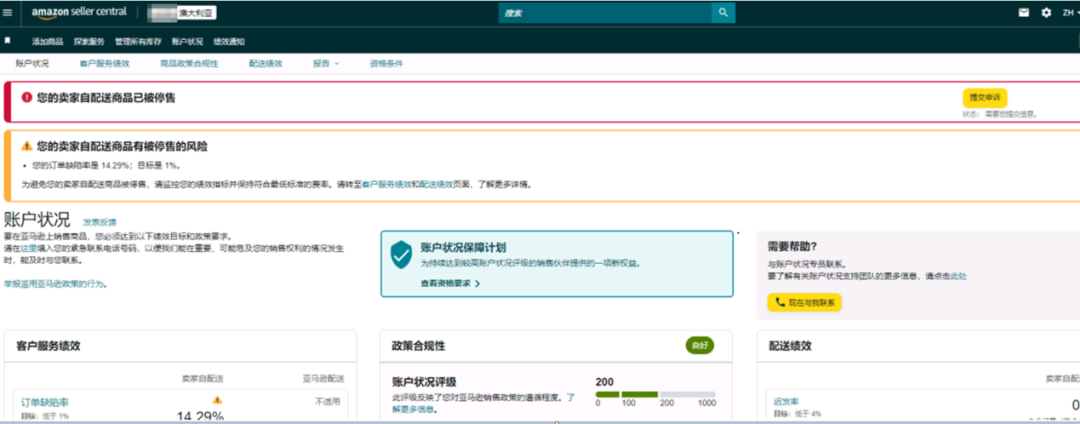Open the mail messages icon
The image size is (1080, 424).
click(x=1024, y=12)
